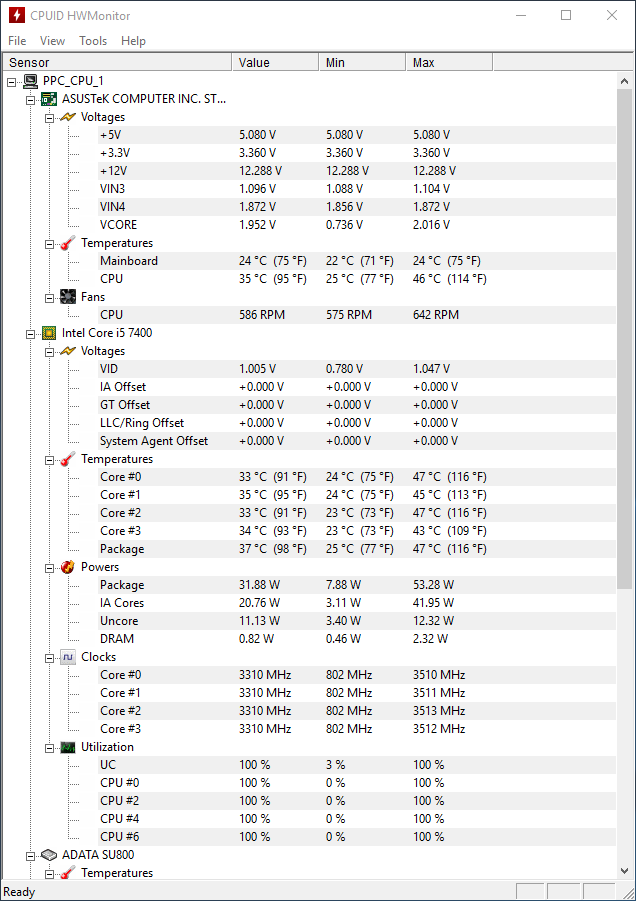Viewport: 636px width, 901px height.
Task: Select the IA Cores power row
Action: [x=356, y=603]
